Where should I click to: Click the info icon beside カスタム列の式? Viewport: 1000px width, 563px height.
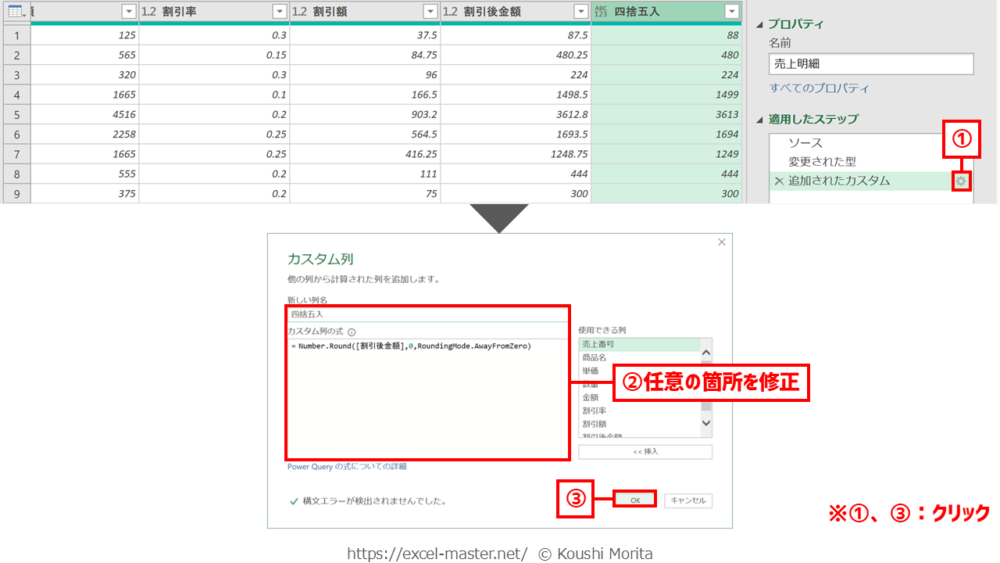click(352, 331)
